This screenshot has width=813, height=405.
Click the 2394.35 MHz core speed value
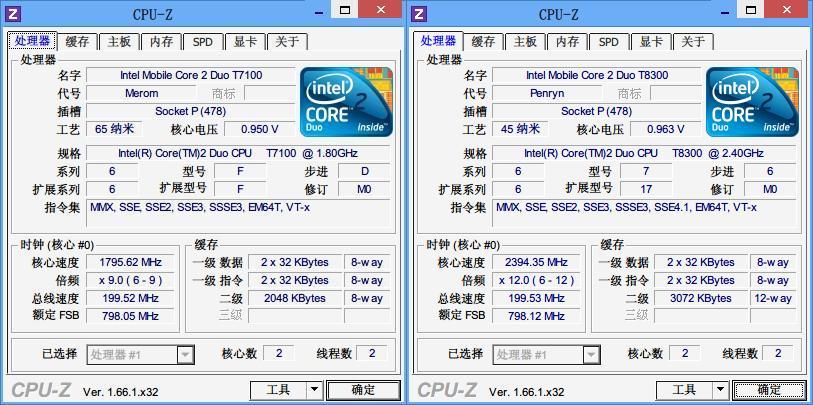tap(536, 262)
